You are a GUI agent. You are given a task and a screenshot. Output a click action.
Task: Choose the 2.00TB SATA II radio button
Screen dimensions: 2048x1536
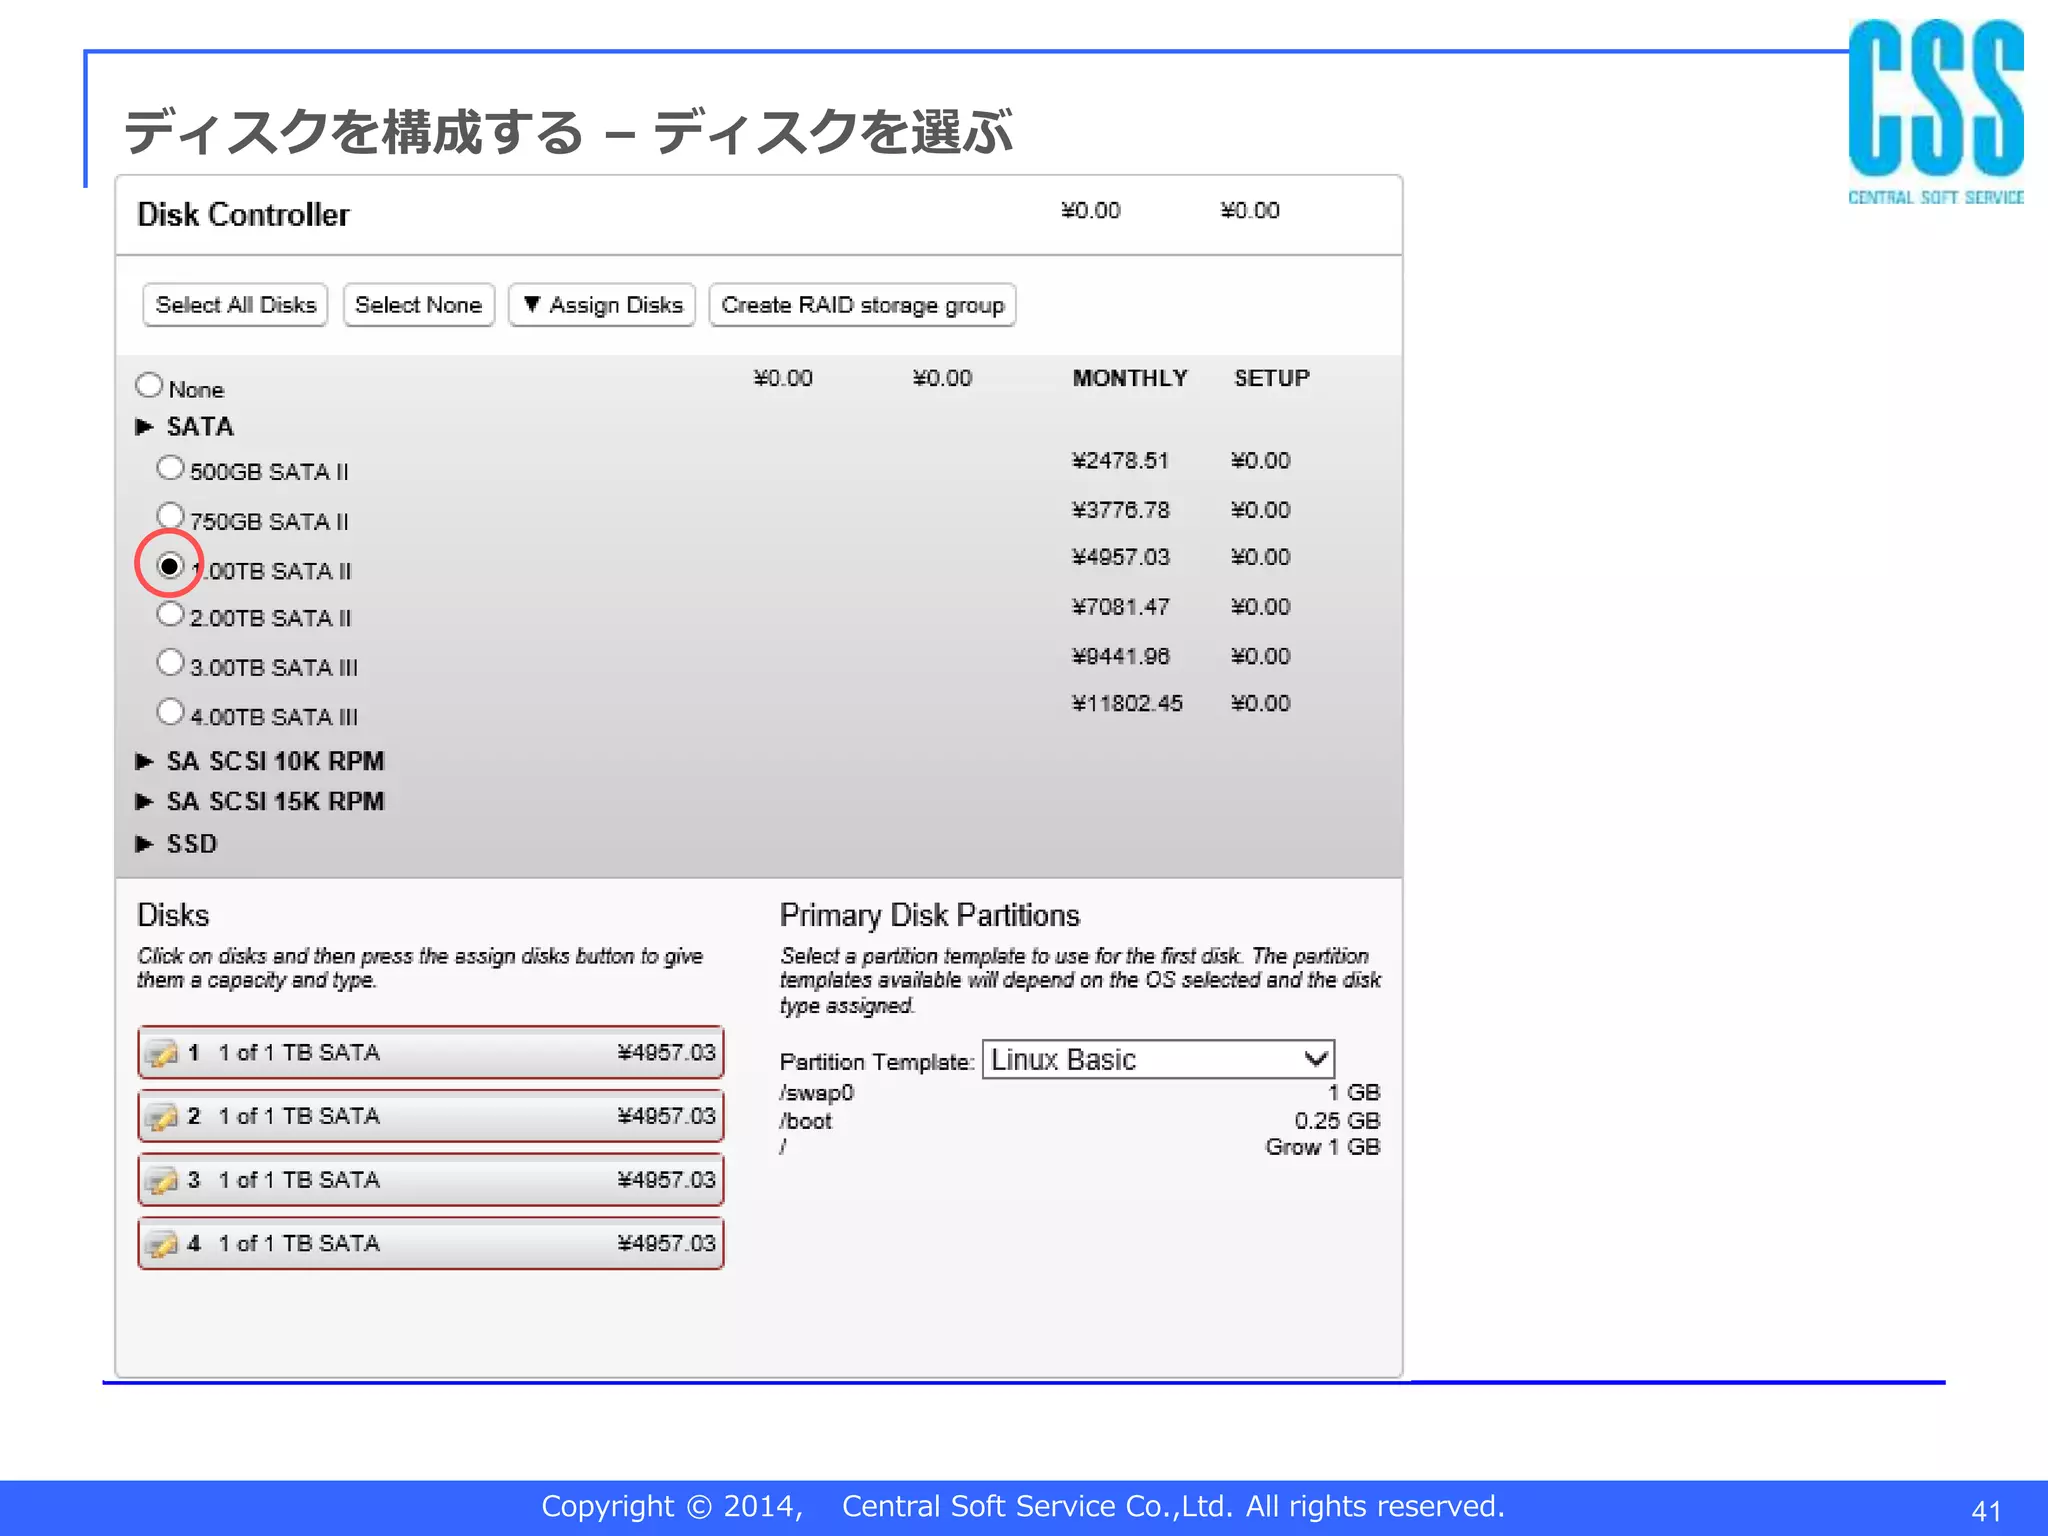click(170, 614)
